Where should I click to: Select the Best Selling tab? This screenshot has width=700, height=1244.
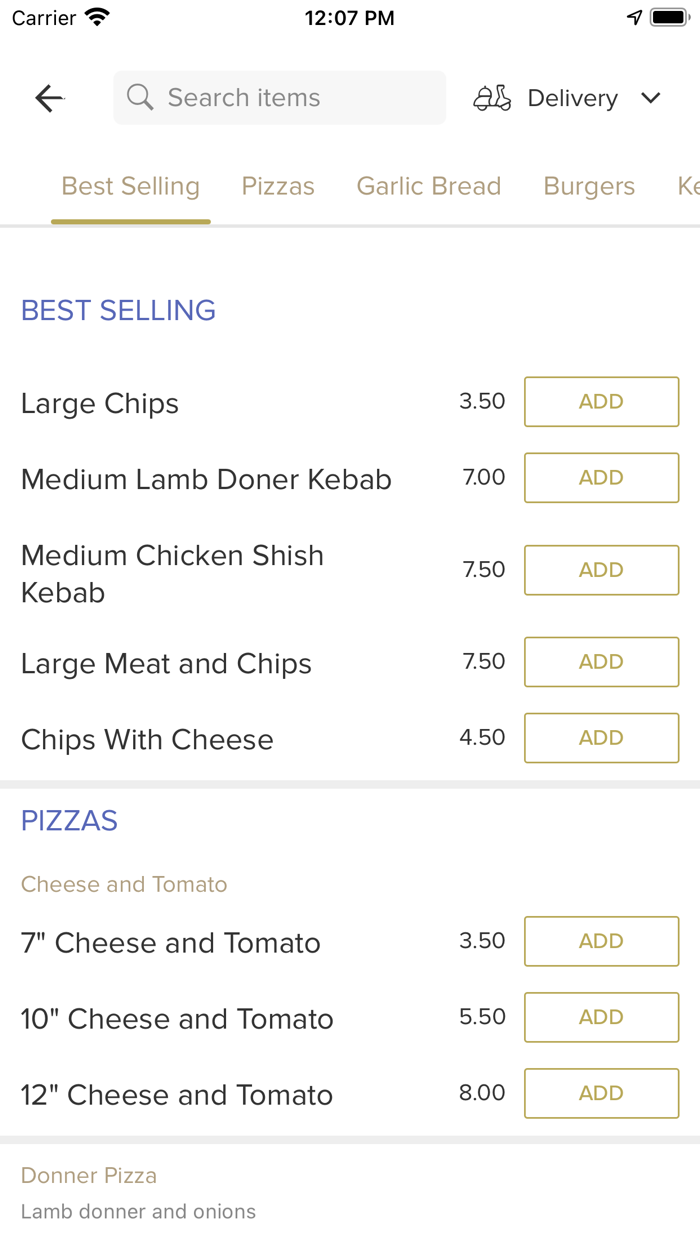130,186
